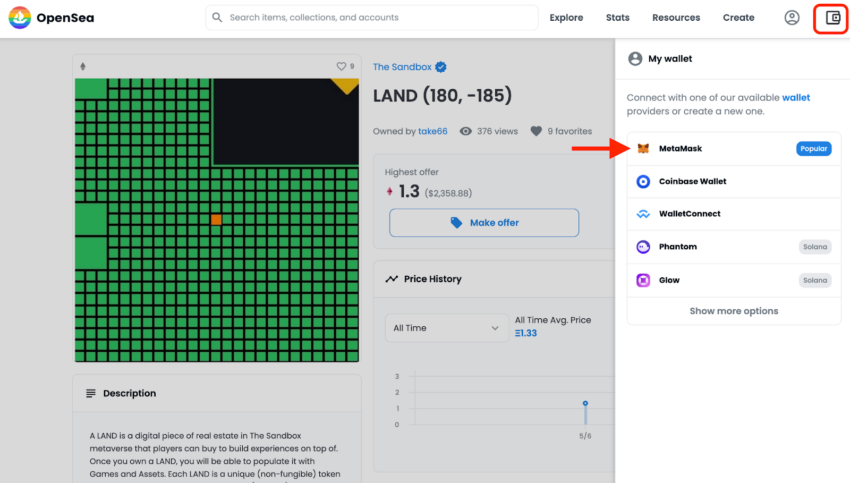Focus the search items and collections field
850x483 pixels.
click(x=372, y=18)
